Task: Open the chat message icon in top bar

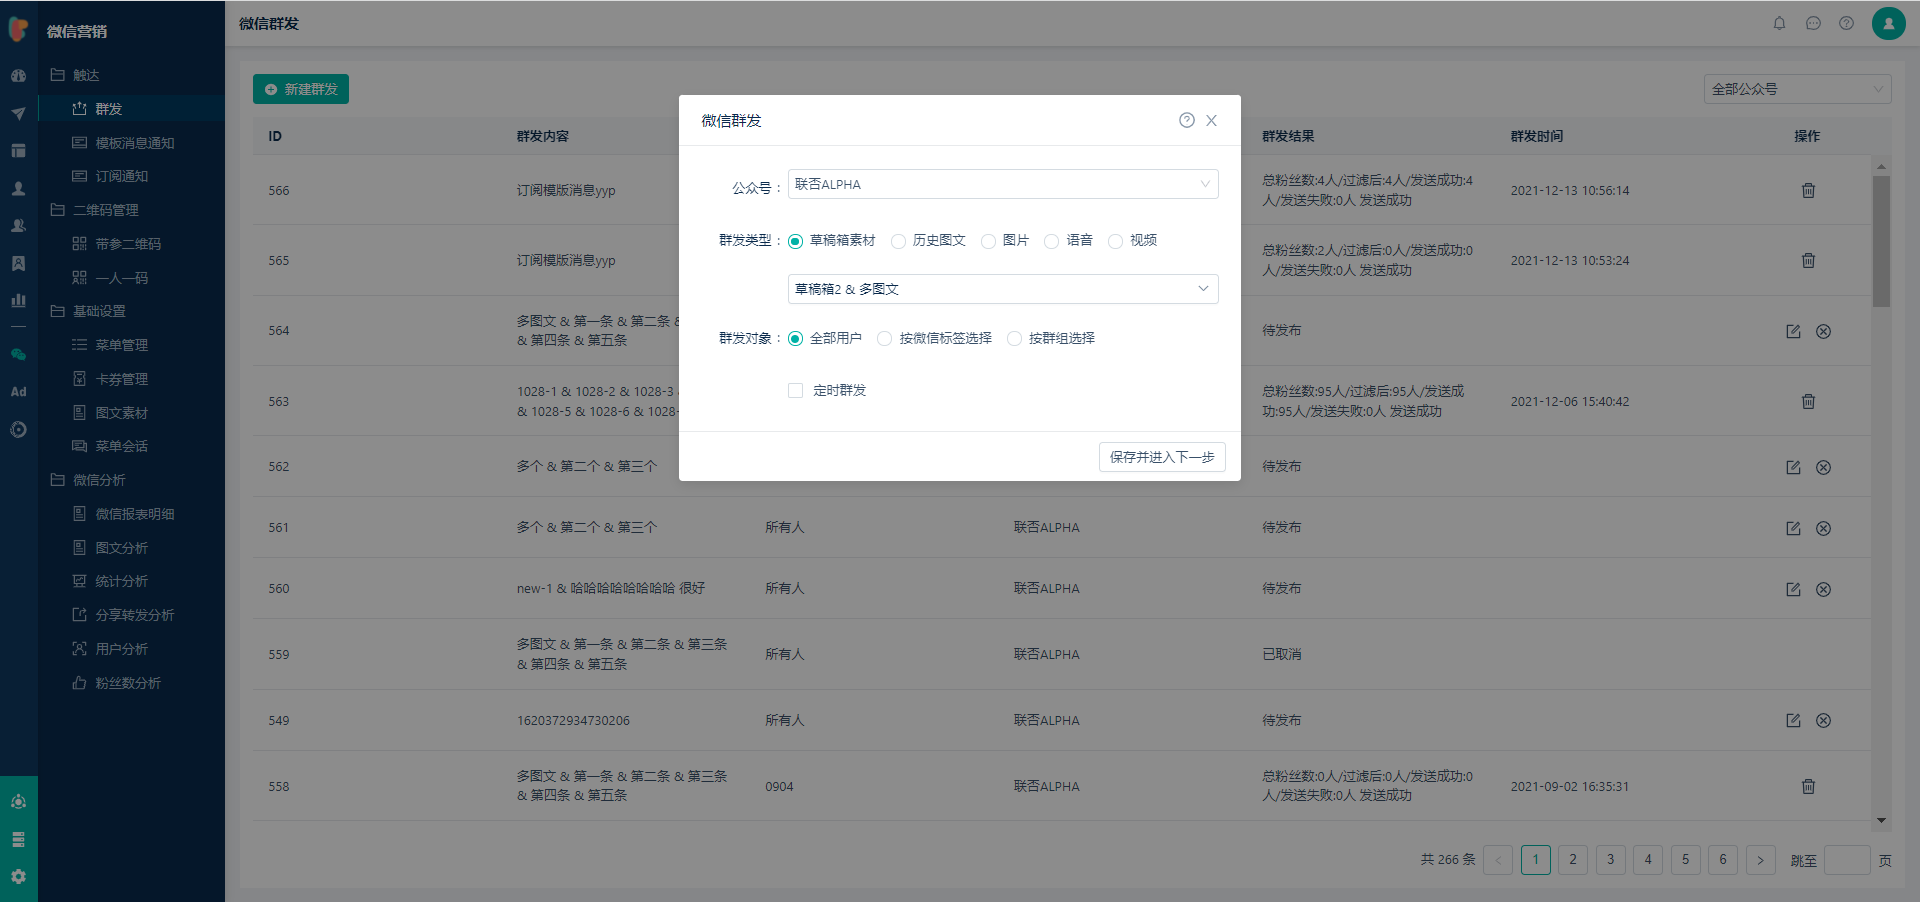Action: coord(1813,23)
